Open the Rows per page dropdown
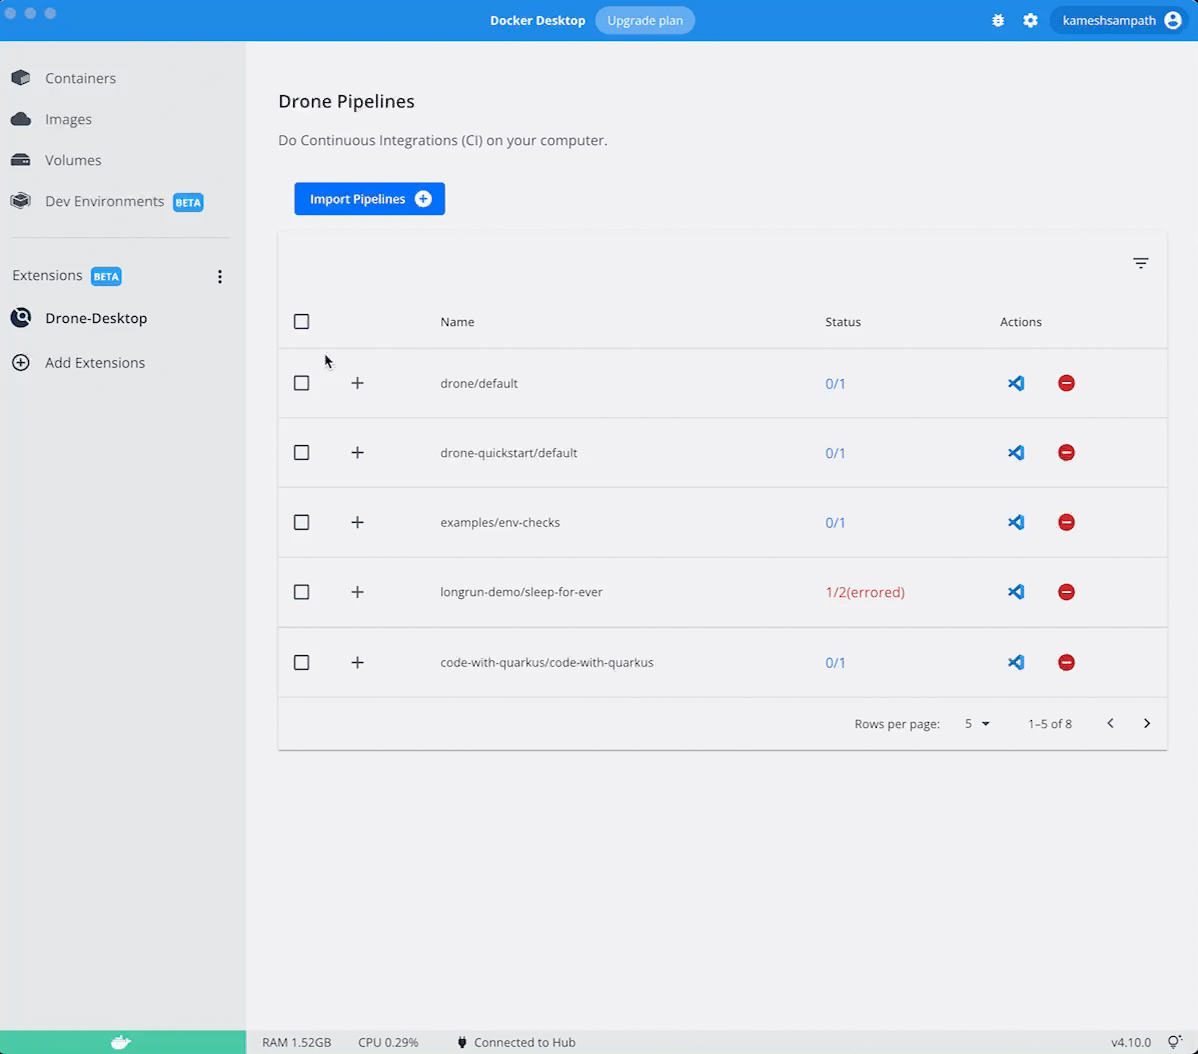The width and height of the screenshot is (1198, 1054). coord(977,723)
